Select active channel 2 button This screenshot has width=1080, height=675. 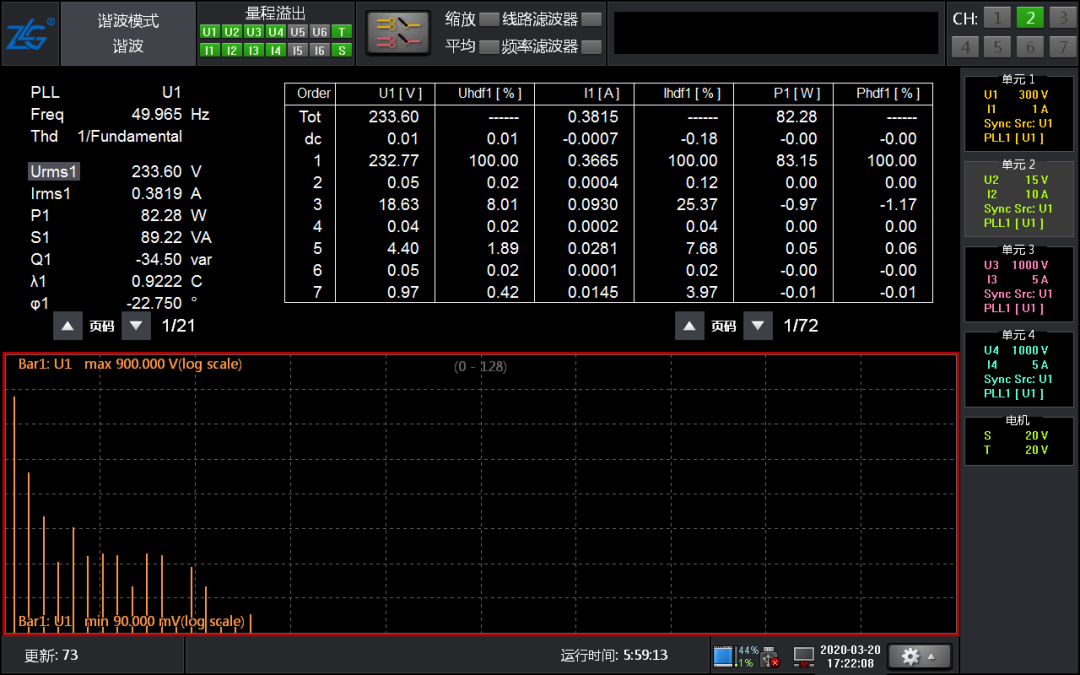coord(1030,18)
